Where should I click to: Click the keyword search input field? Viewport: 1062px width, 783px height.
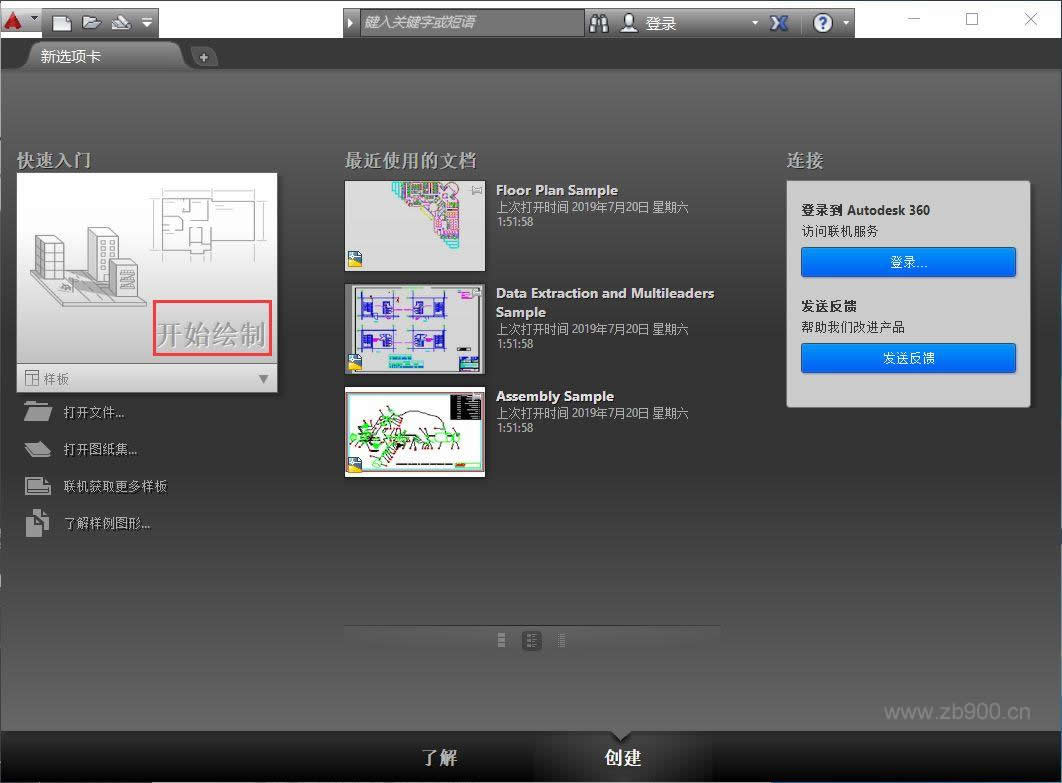[x=470, y=22]
